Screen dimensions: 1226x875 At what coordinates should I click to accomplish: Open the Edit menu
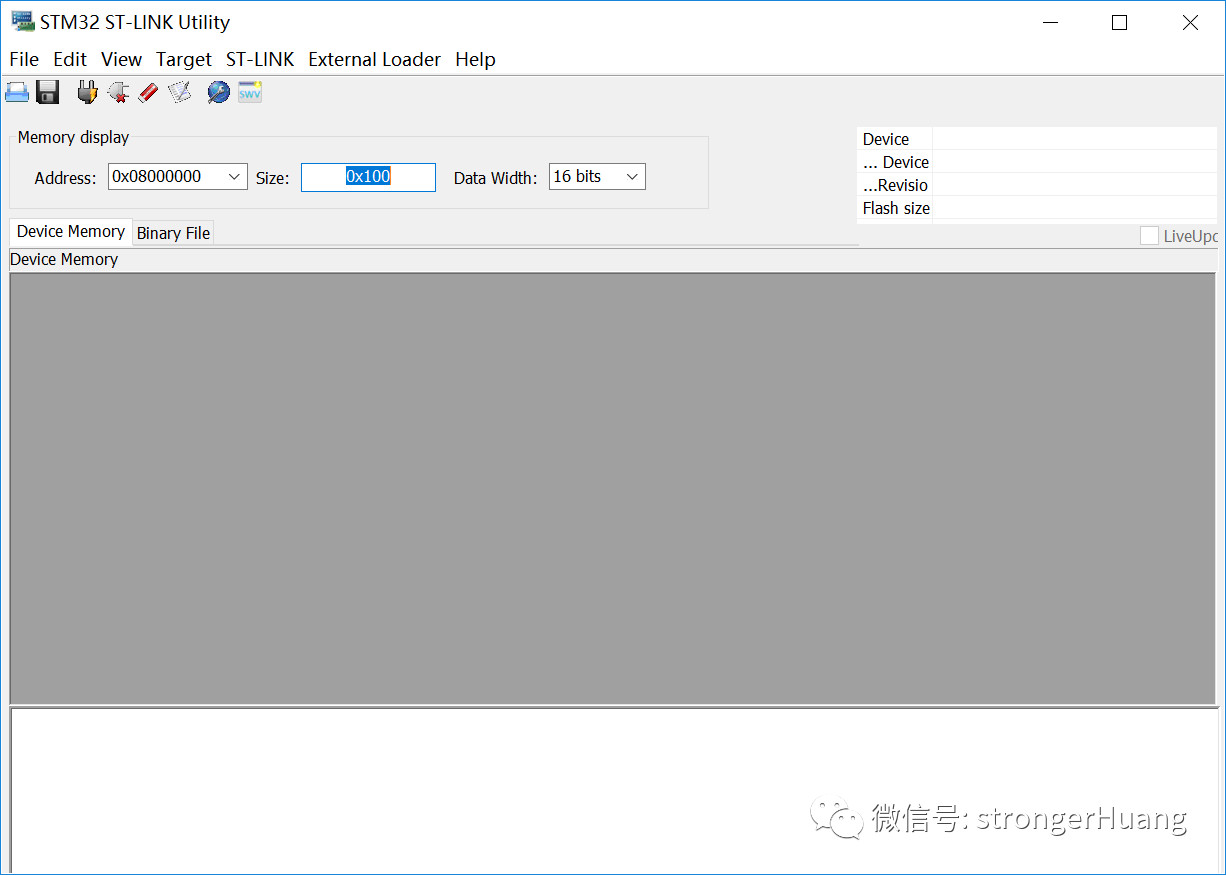[x=70, y=59]
